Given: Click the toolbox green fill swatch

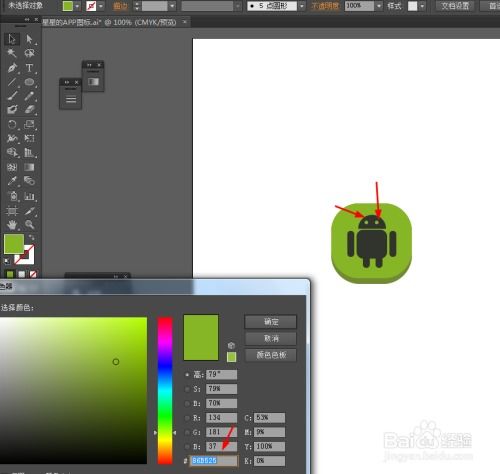Looking at the screenshot, I should 14,244.
